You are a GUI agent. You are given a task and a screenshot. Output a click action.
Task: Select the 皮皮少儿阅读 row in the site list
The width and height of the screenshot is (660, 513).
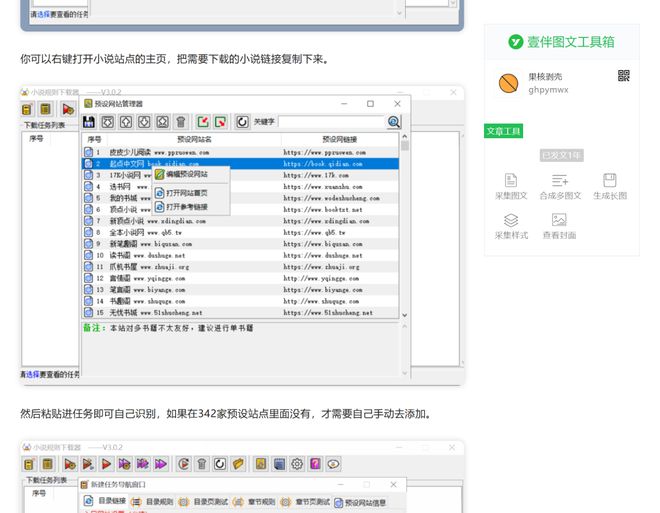240,152
